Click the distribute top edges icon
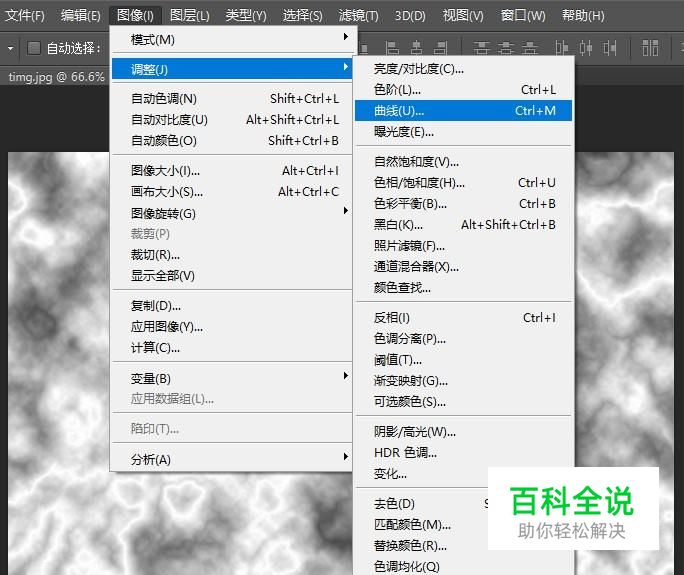 pyautogui.click(x=482, y=48)
